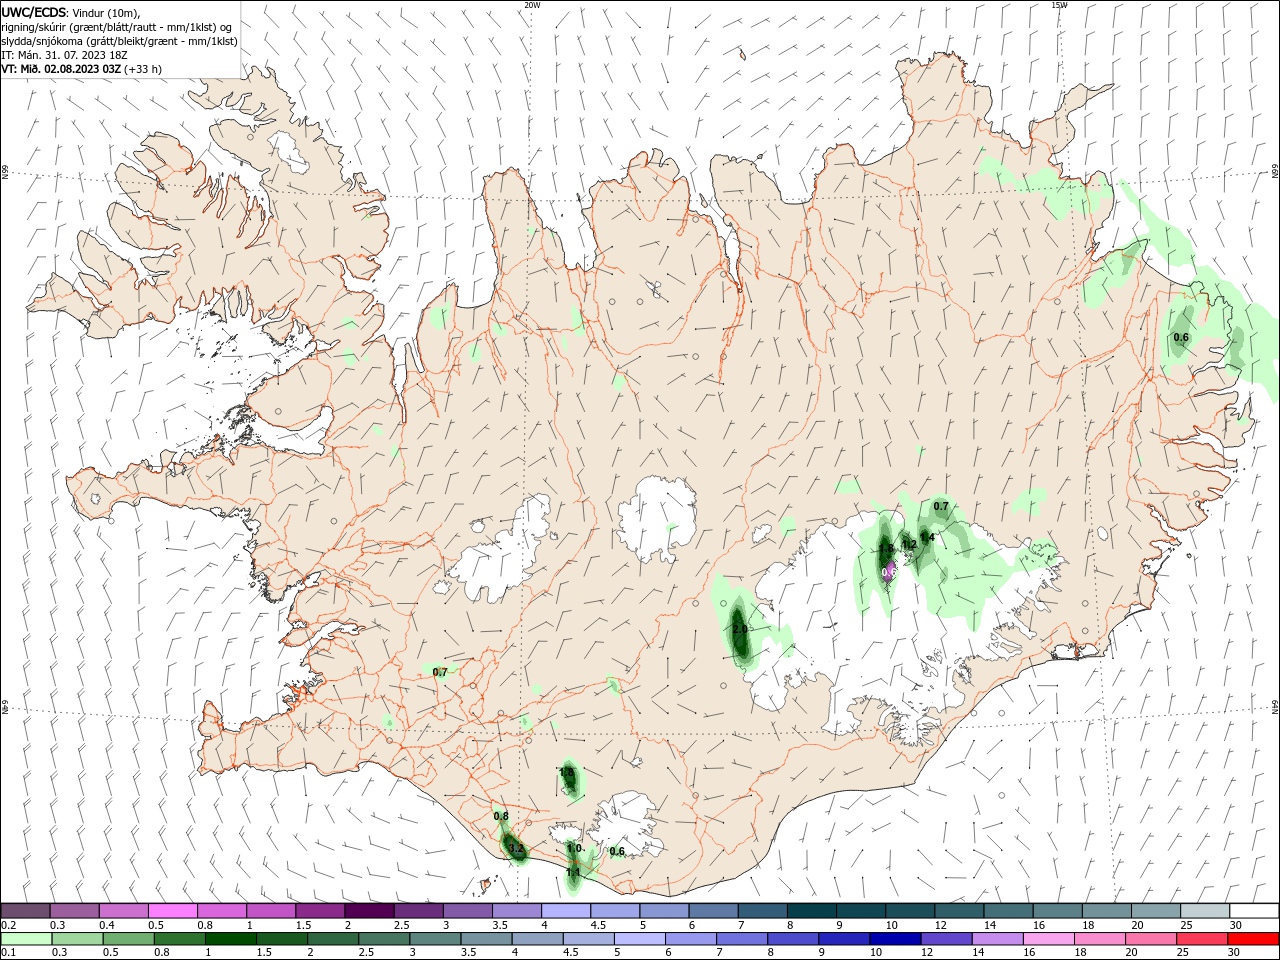Select the 1.2 precipitation value over Vatnajökull
This screenshot has width=1280, height=960.
click(x=909, y=545)
